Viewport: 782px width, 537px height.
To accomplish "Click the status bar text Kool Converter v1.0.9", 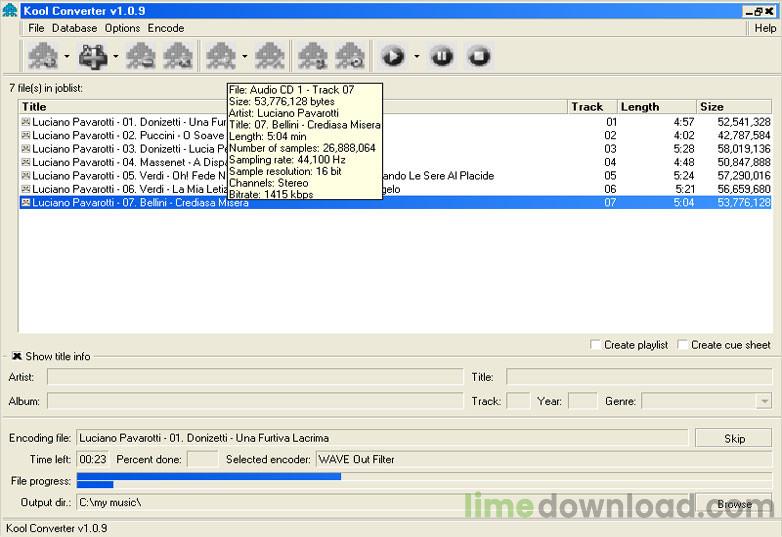I will coord(56,528).
